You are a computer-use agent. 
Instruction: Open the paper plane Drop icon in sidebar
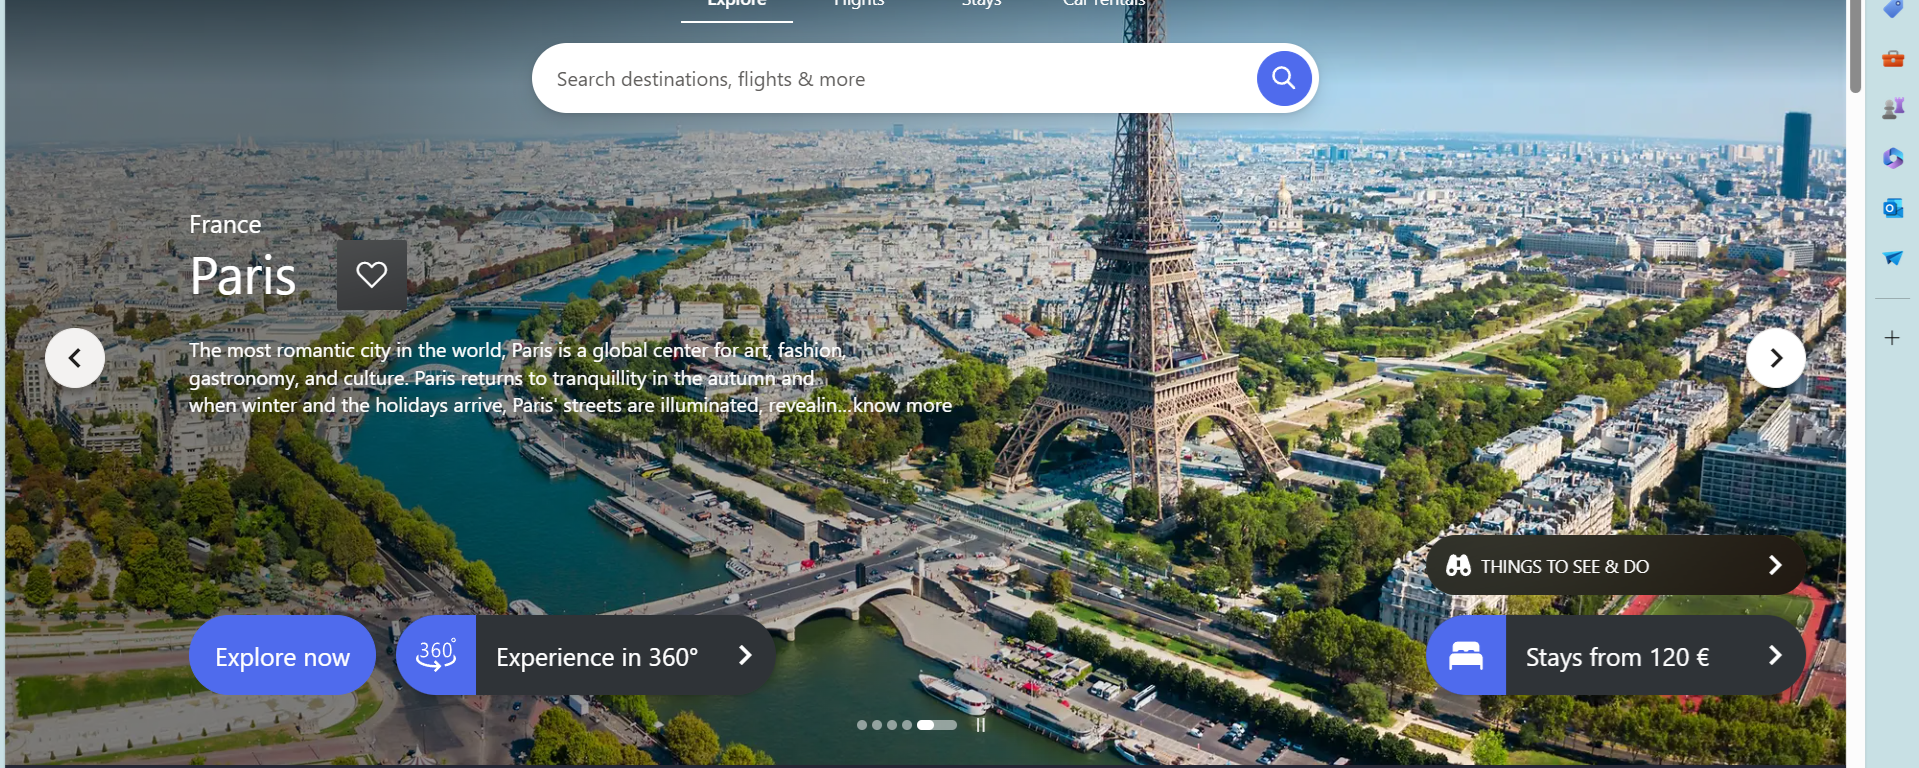click(1892, 258)
